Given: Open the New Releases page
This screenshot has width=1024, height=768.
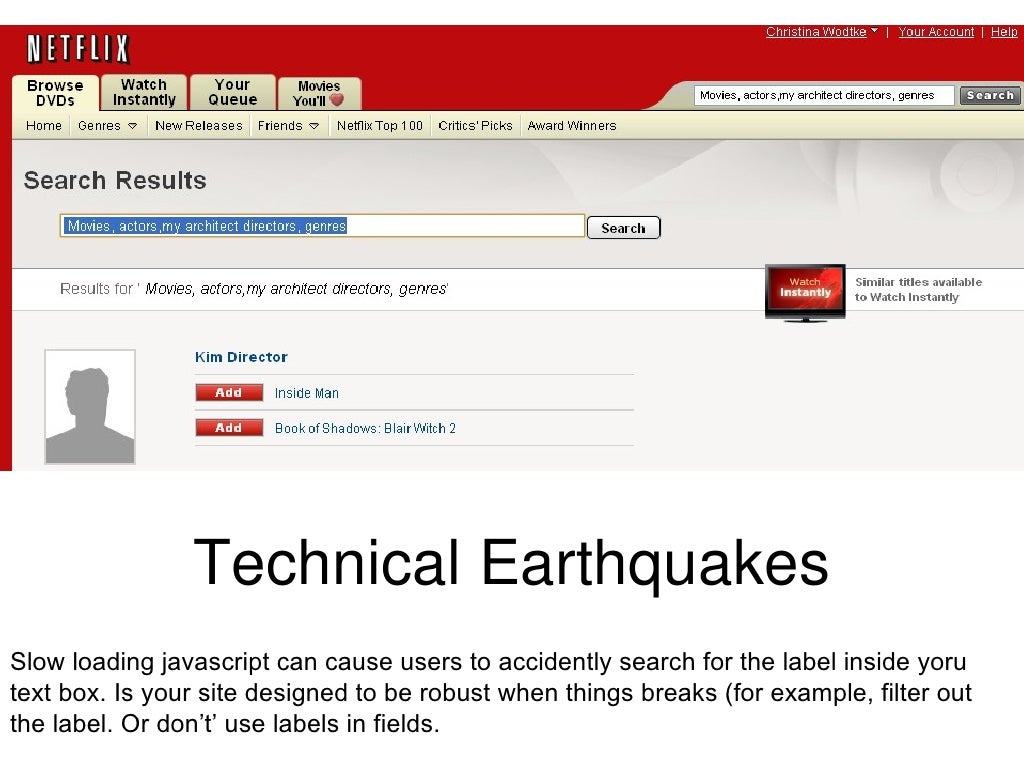Looking at the screenshot, I should 199,125.
